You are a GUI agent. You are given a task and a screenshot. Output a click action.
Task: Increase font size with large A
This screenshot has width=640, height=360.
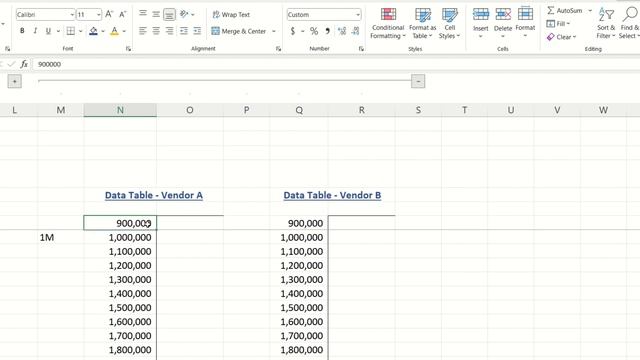pyautogui.click(x=109, y=14)
